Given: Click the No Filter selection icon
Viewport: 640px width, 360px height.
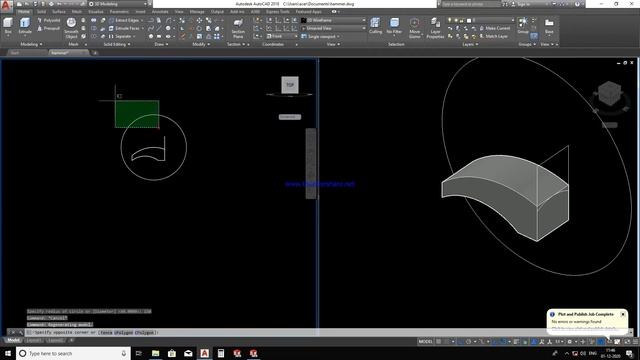Looking at the screenshot, I should [394, 26].
